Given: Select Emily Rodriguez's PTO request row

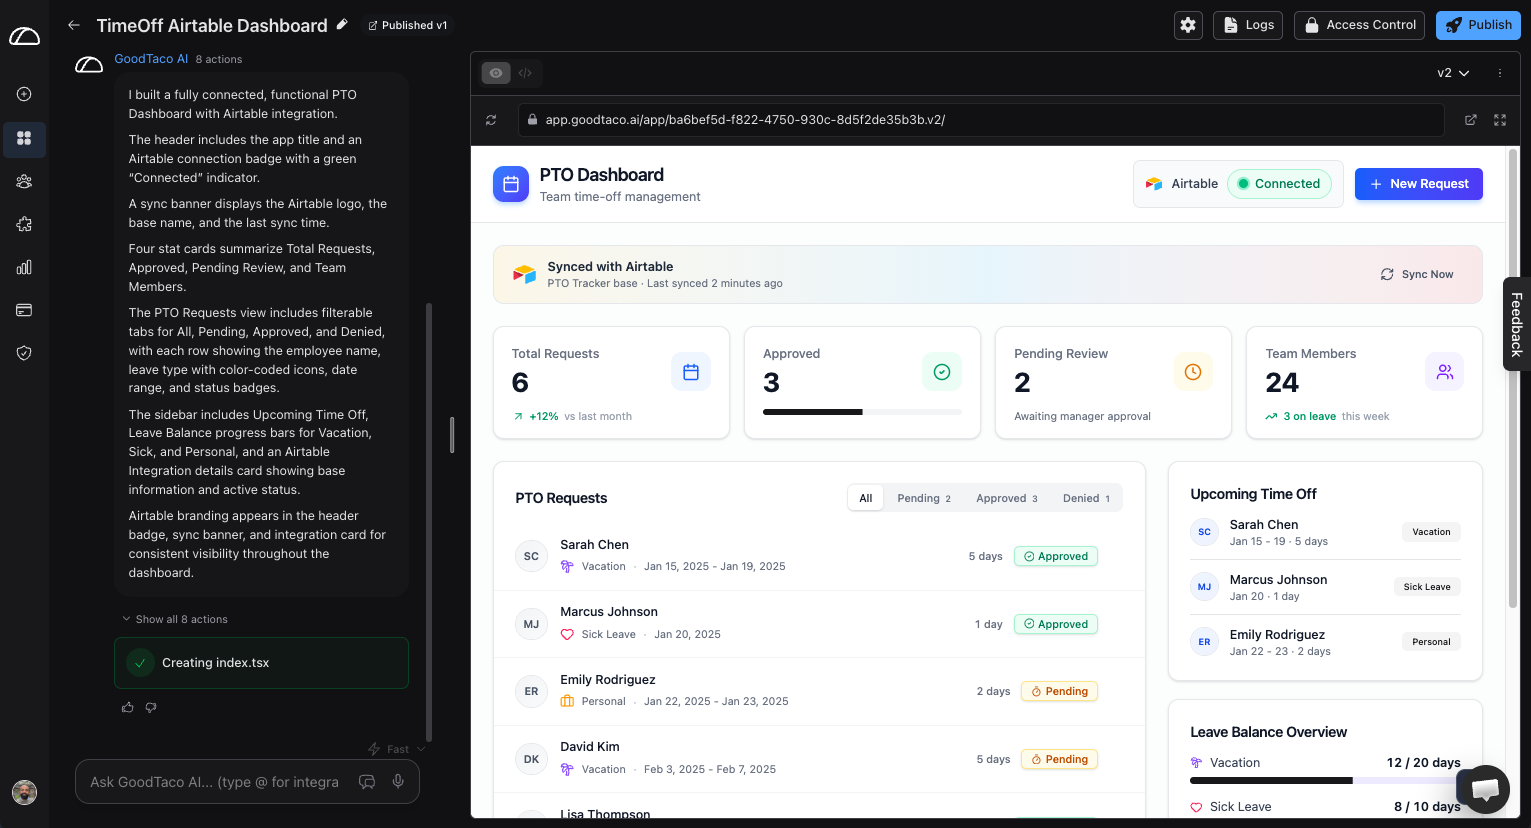Looking at the screenshot, I should point(819,691).
